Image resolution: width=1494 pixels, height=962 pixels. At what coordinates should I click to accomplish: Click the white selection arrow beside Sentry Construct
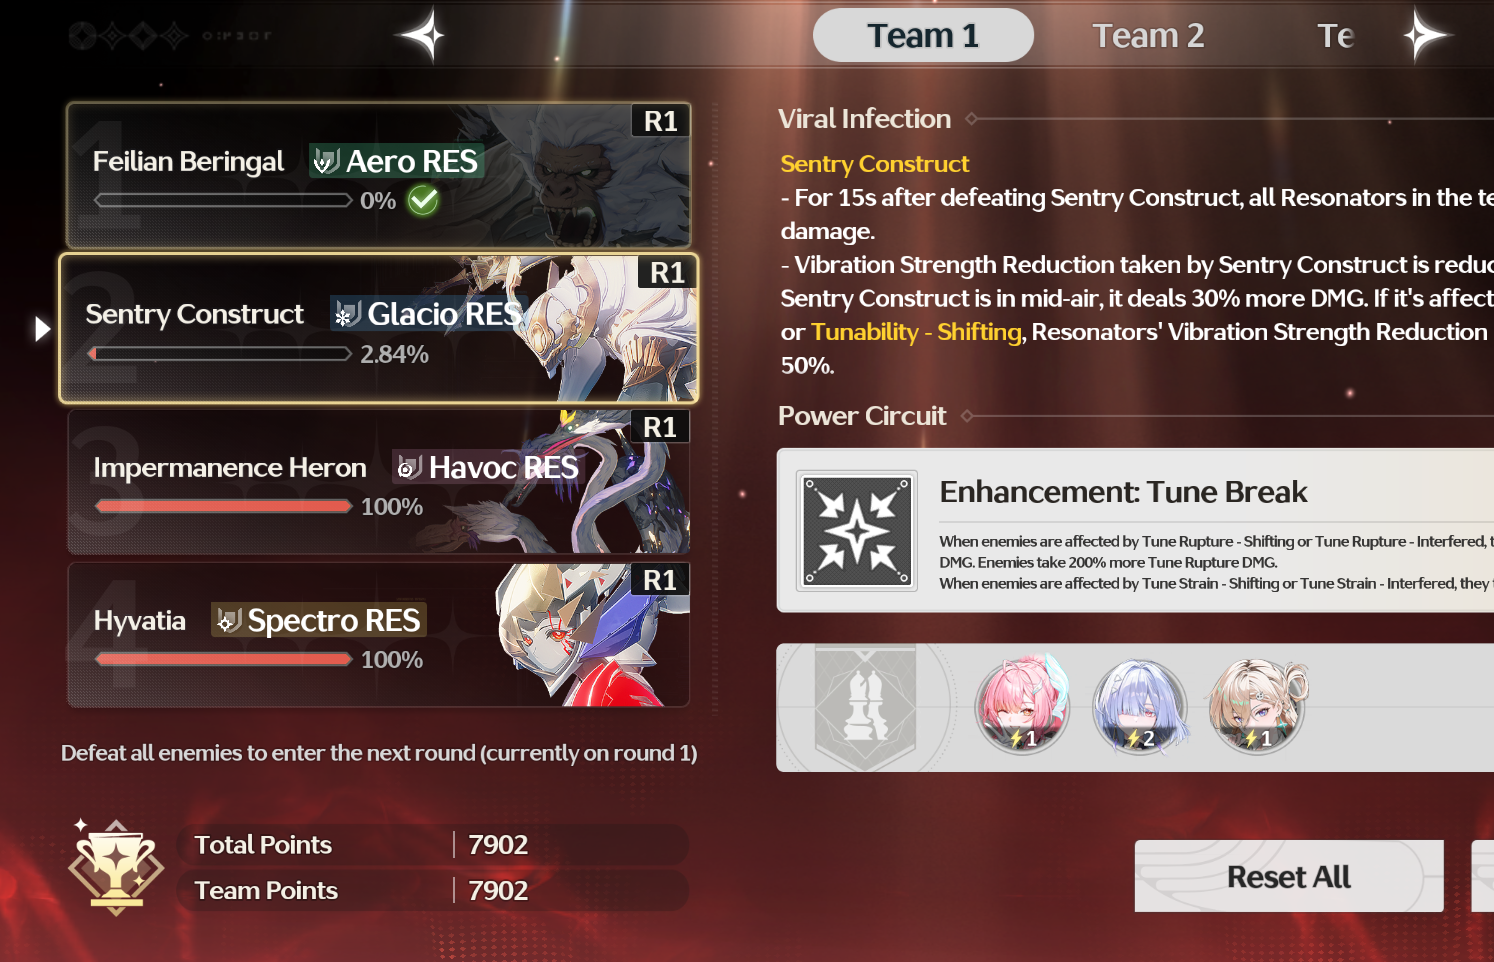coord(42,329)
